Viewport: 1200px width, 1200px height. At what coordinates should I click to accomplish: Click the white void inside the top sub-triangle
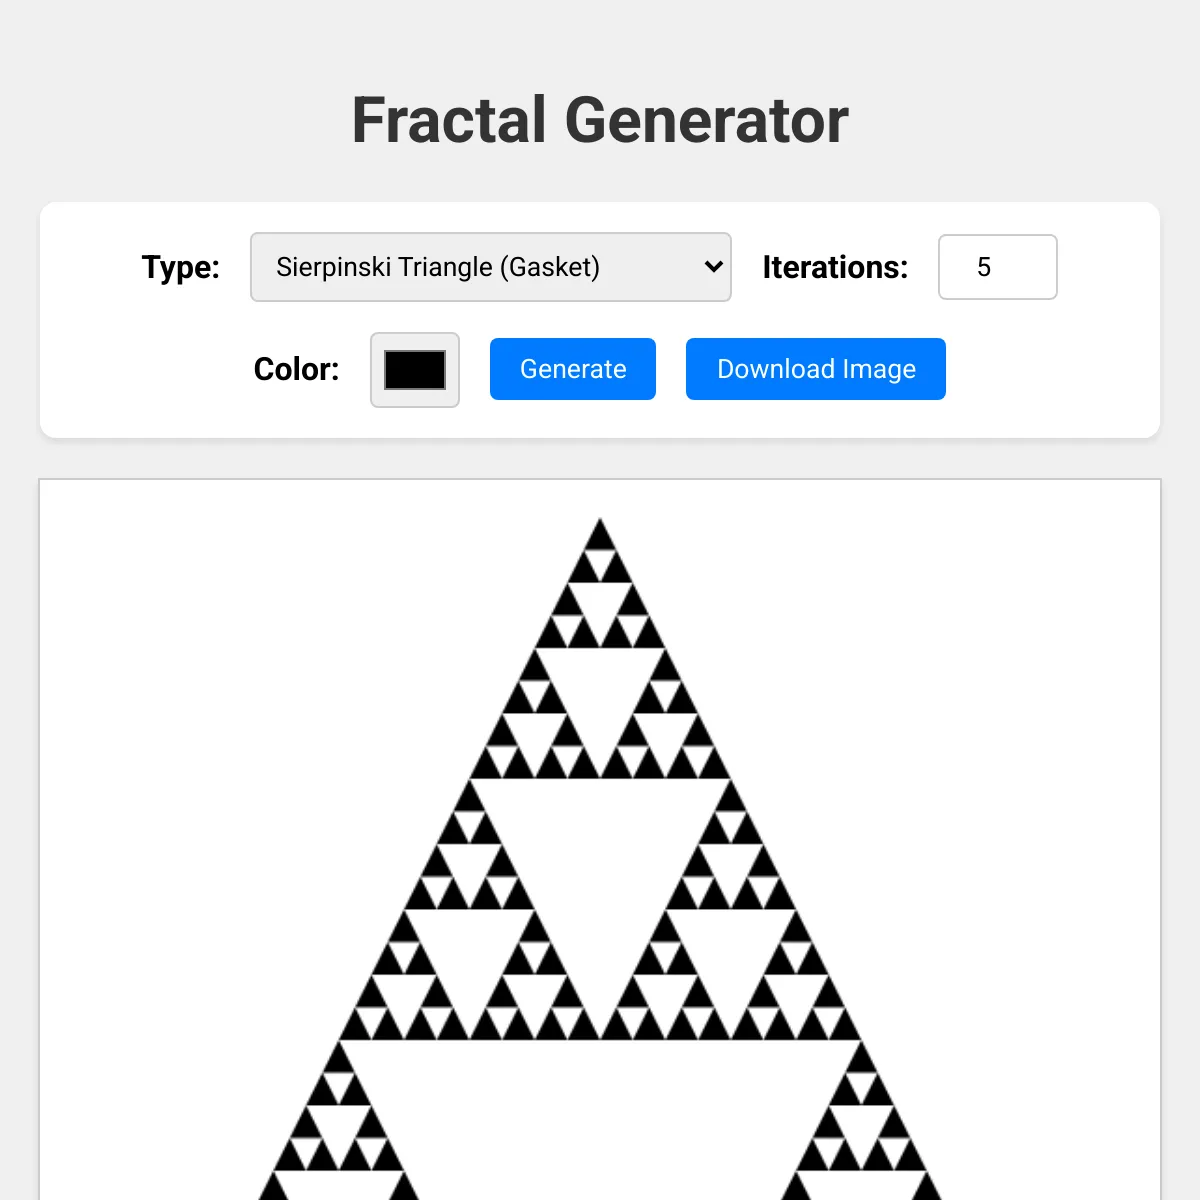[600, 690]
